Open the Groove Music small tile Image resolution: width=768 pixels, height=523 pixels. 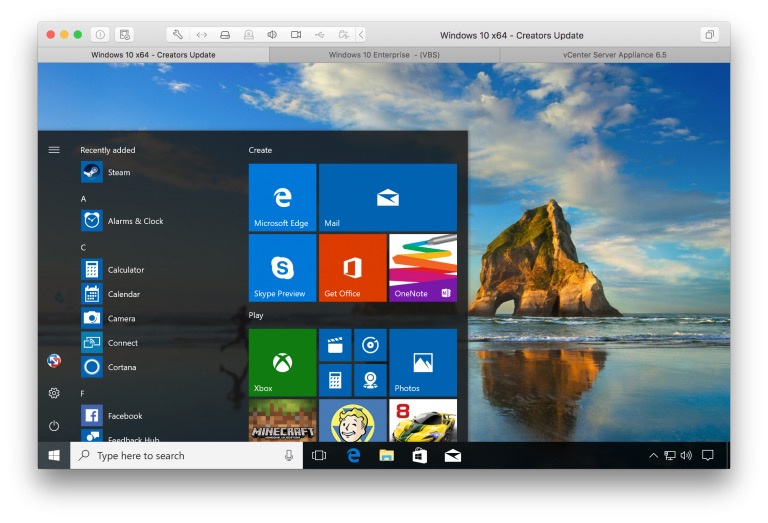370,345
